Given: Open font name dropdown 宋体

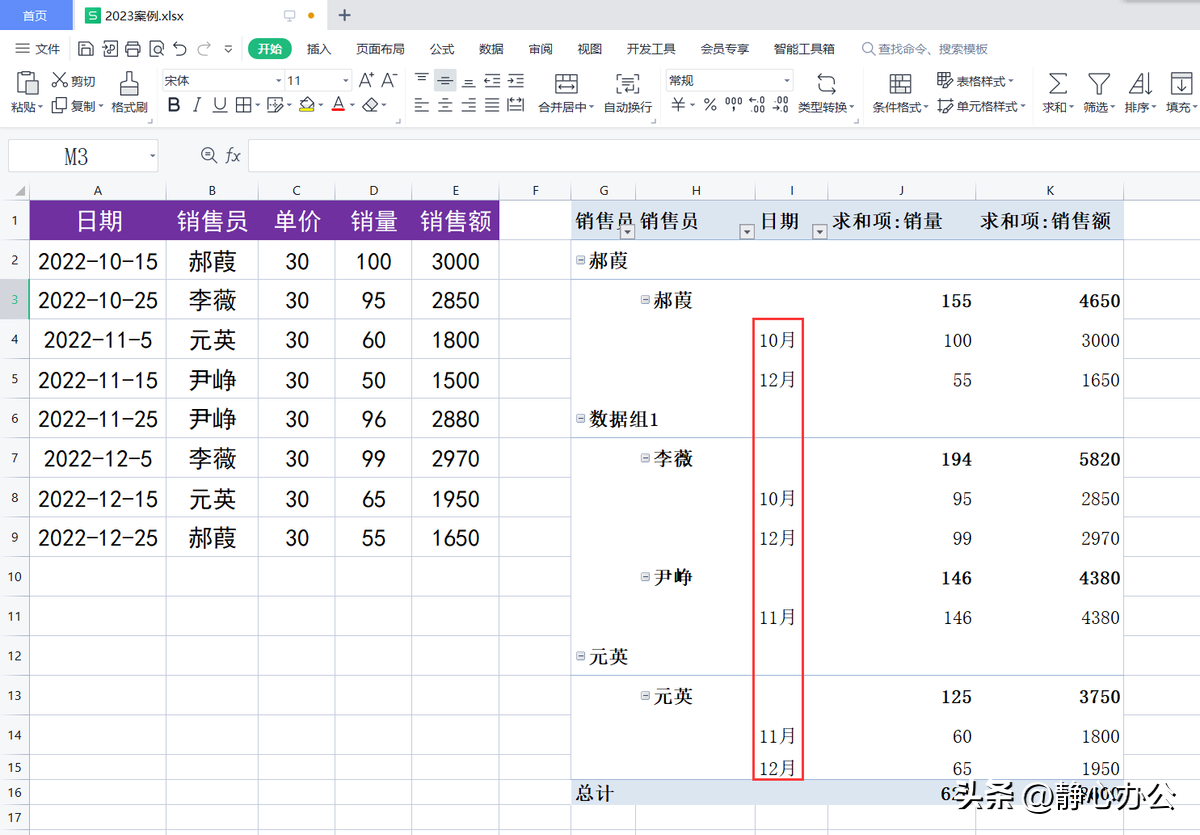Looking at the screenshot, I should click(279, 80).
